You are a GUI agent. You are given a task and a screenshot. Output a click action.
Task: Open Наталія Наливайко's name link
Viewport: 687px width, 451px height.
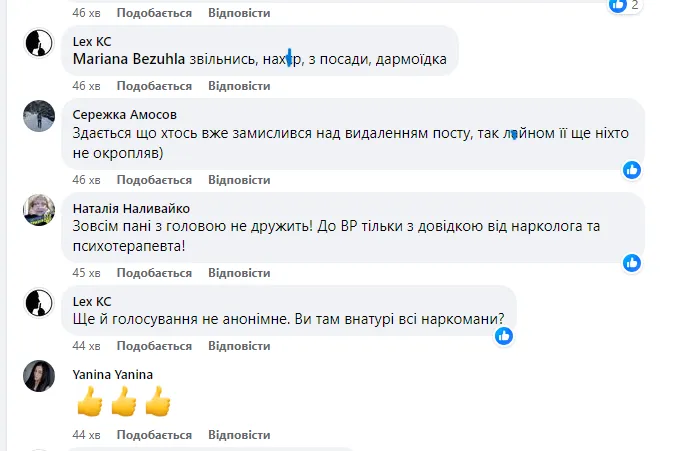click(x=131, y=208)
